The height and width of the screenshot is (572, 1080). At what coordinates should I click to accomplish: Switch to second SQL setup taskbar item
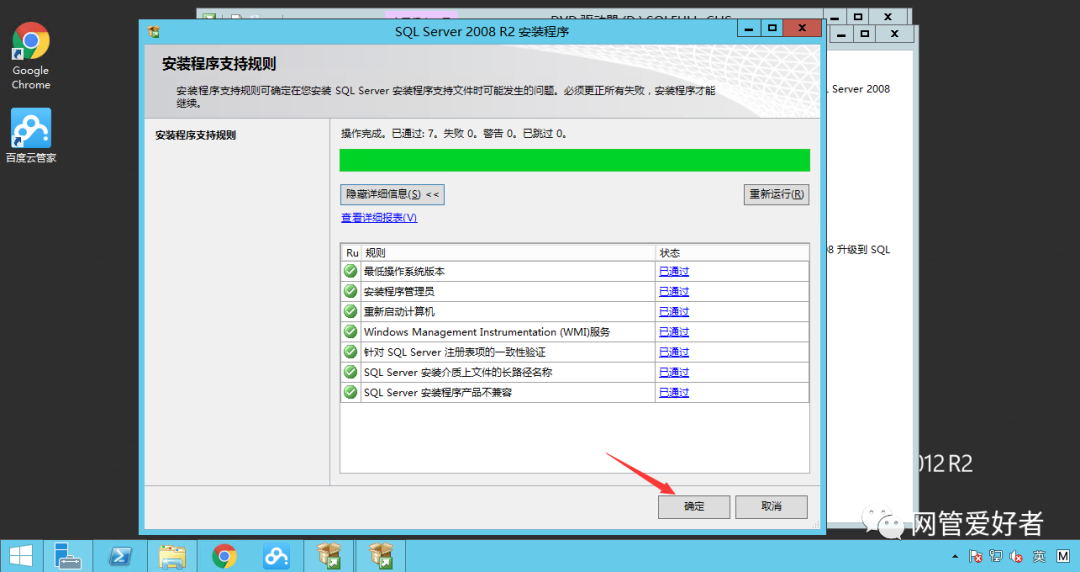tap(380, 555)
